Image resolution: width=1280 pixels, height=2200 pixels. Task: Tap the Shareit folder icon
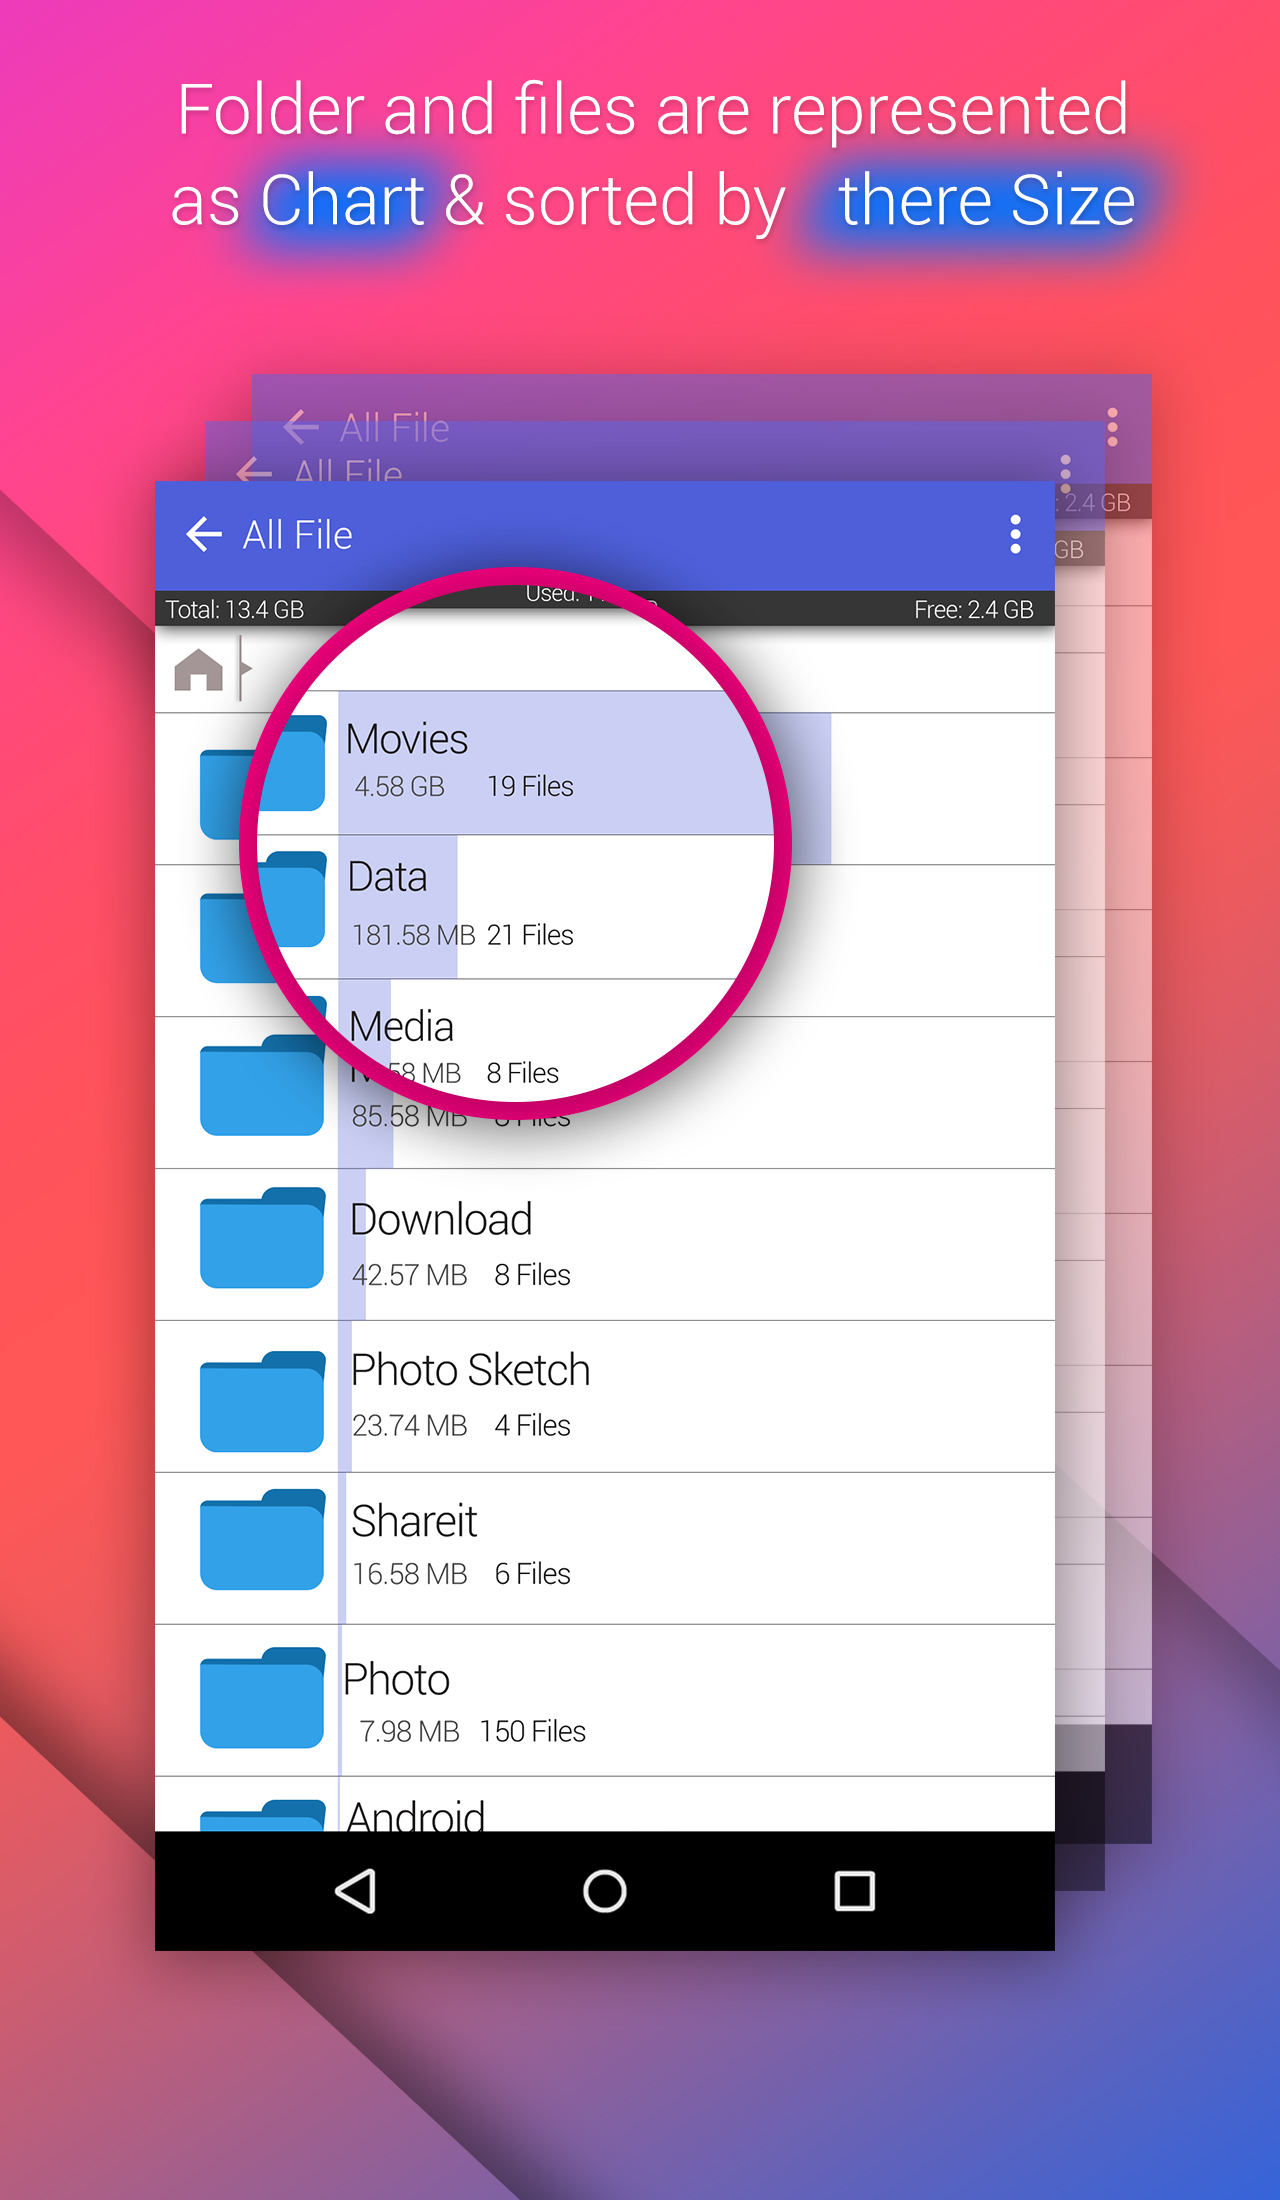pos(262,1542)
